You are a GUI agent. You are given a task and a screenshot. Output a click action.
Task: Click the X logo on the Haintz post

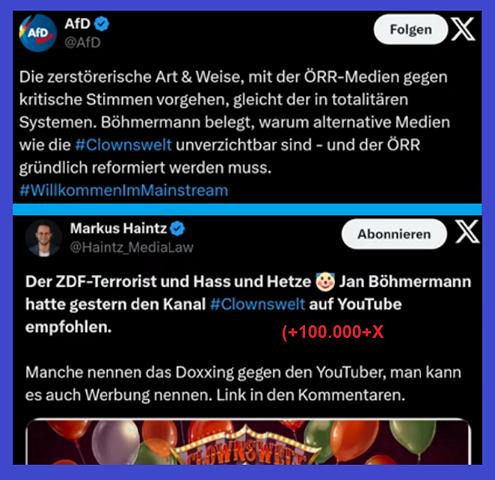pos(468,232)
